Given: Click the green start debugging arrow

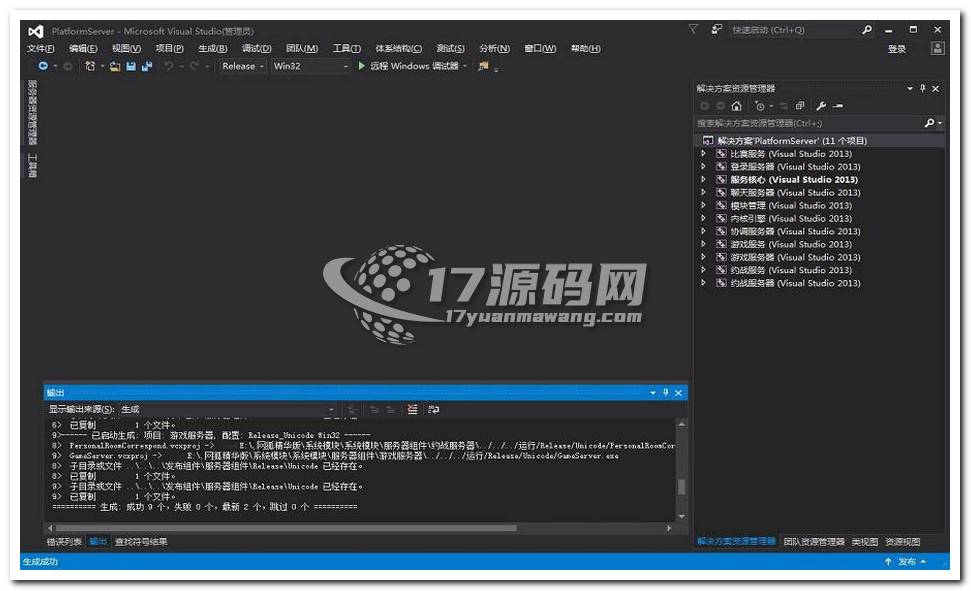Looking at the screenshot, I should tap(362, 66).
